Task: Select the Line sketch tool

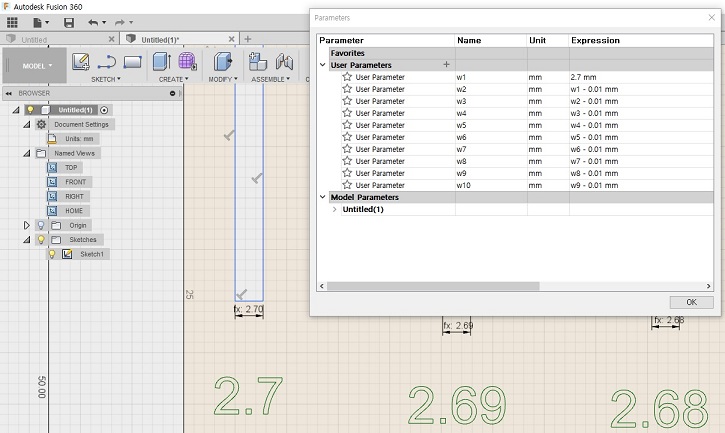Action: click(107, 62)
